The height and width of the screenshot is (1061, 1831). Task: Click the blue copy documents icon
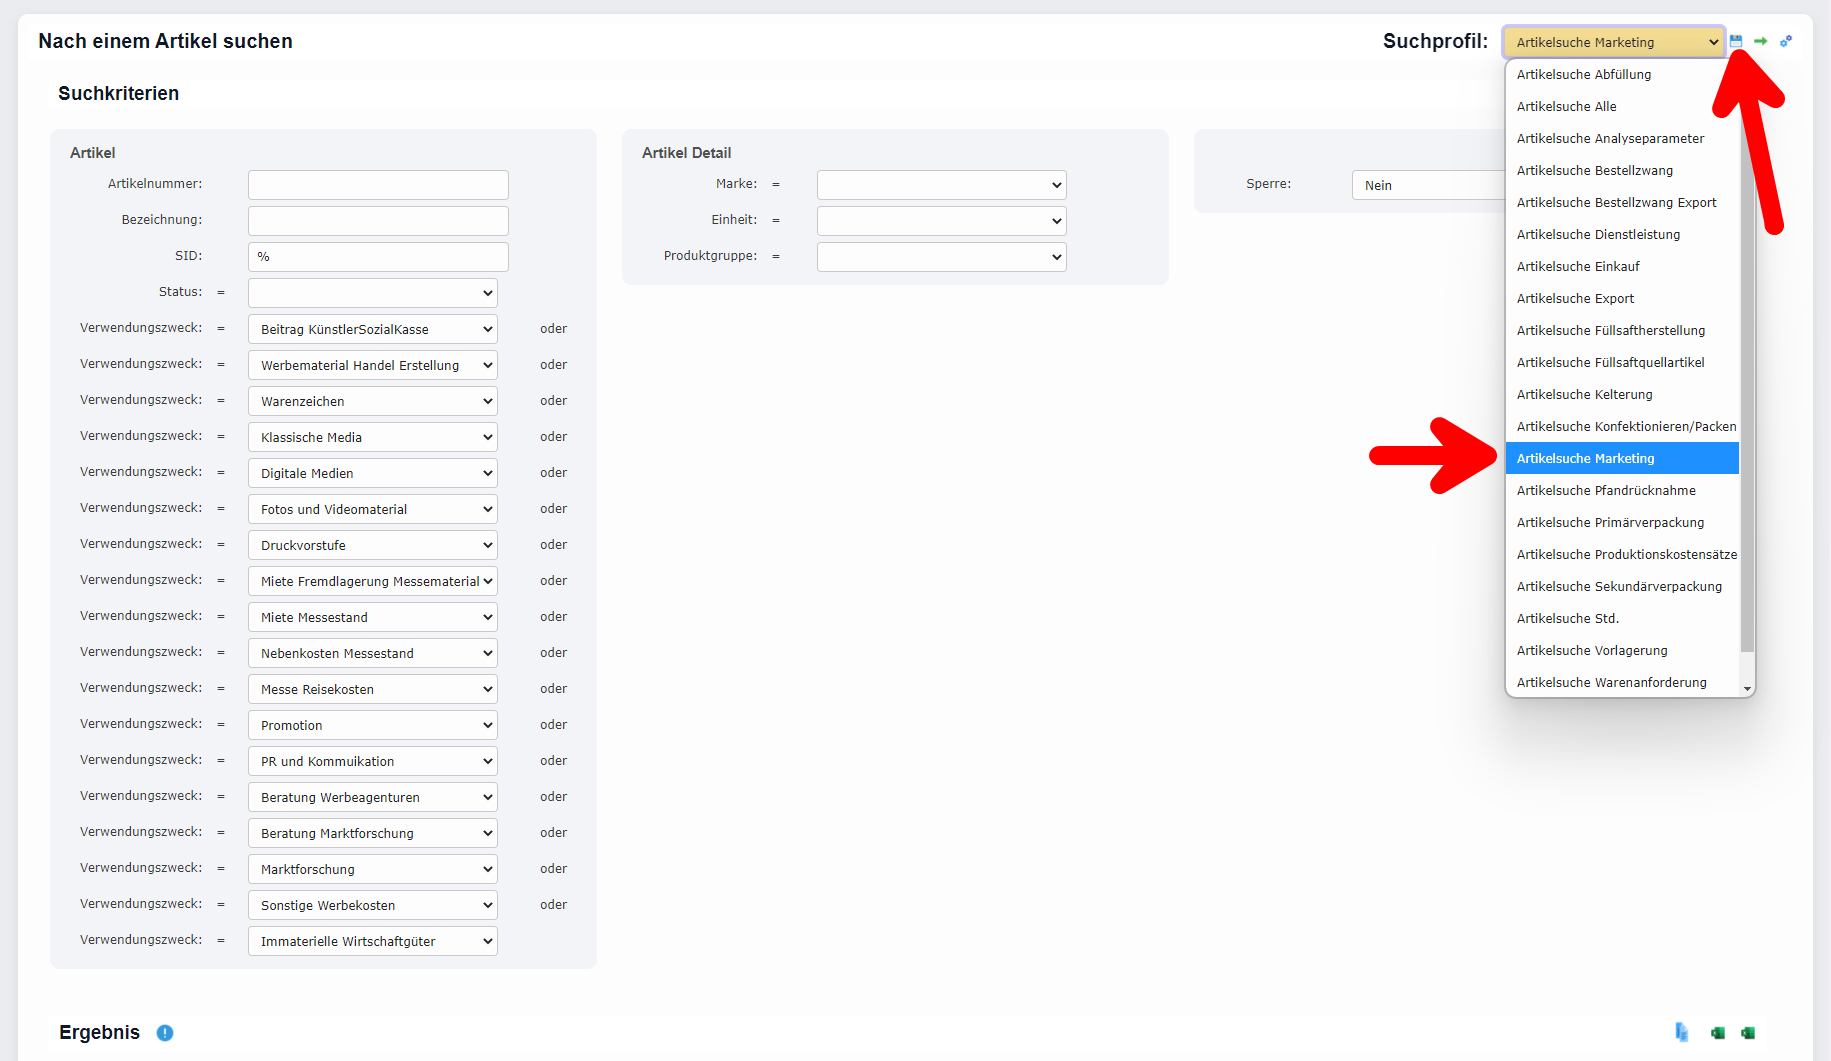point(1682,1032)
